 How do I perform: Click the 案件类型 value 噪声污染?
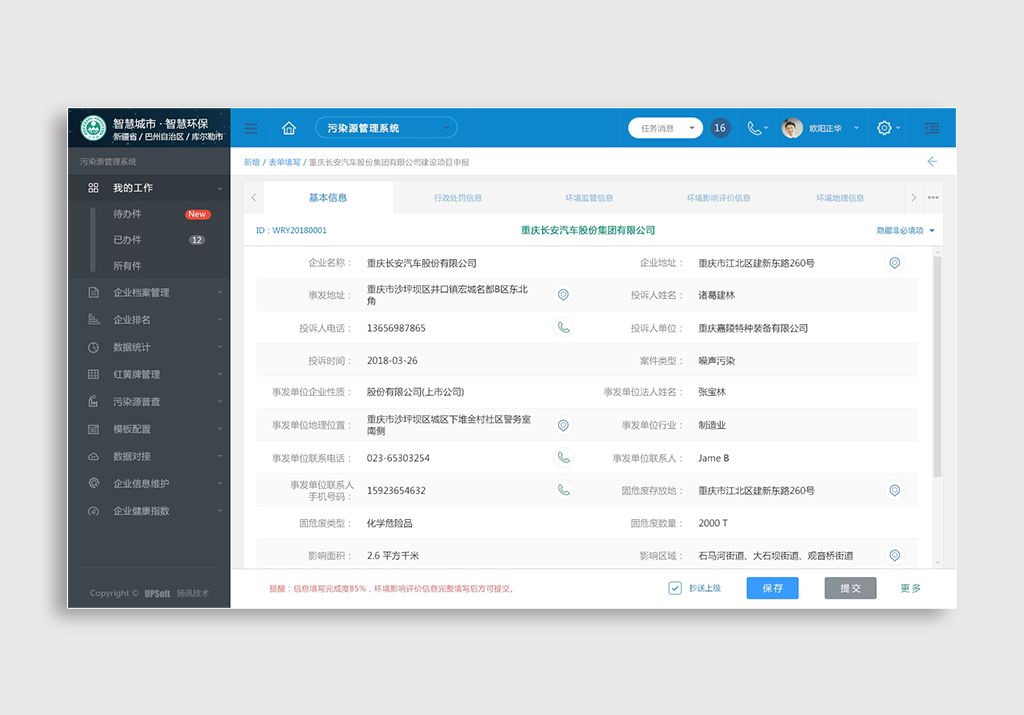[x=716, y=360]
